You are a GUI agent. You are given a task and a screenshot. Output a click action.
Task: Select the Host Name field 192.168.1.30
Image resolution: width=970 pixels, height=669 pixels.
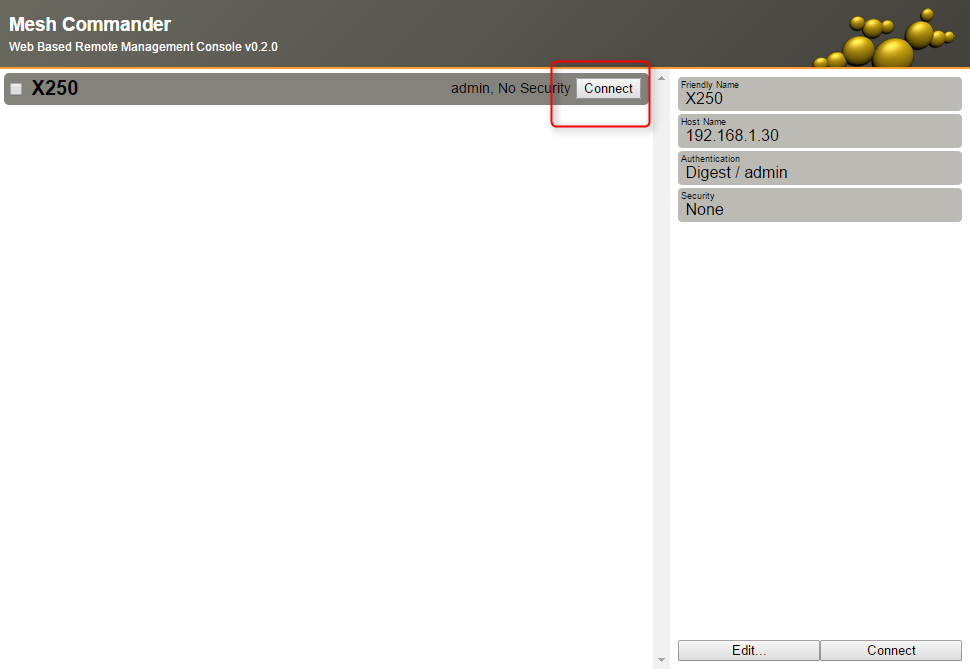(x=819, y=131)
